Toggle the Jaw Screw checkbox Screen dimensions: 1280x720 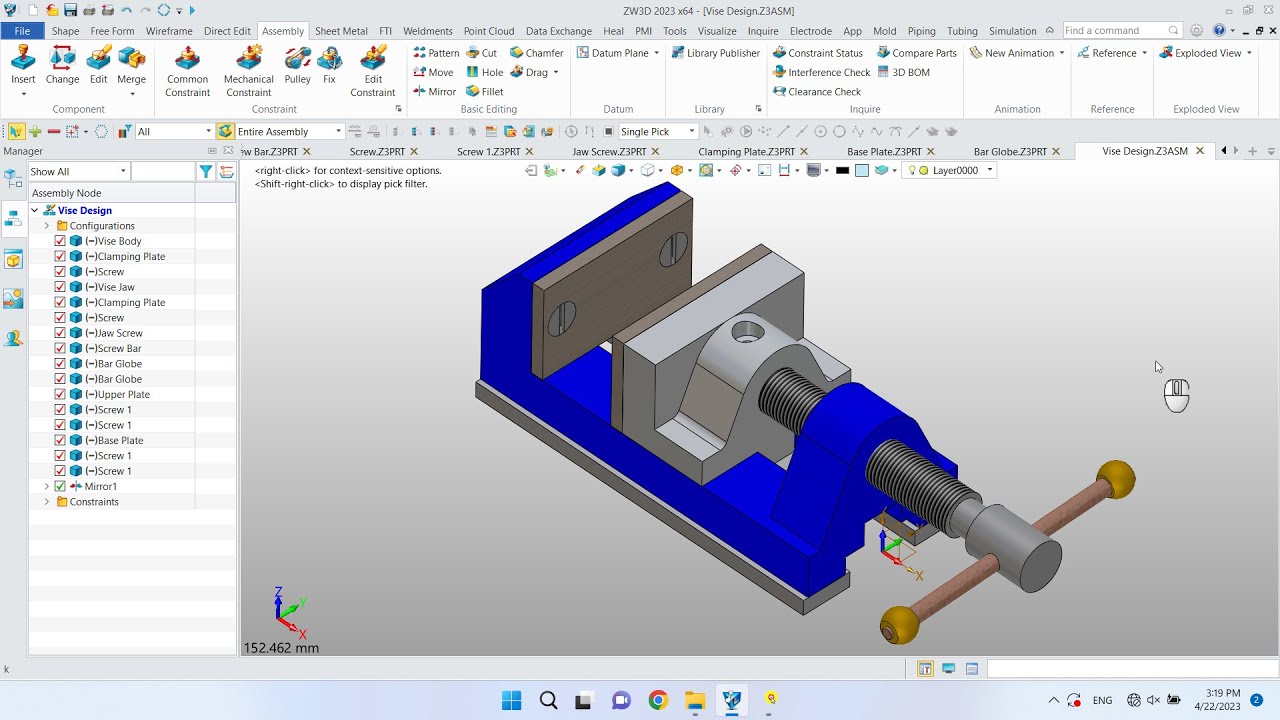click(60, 333)
